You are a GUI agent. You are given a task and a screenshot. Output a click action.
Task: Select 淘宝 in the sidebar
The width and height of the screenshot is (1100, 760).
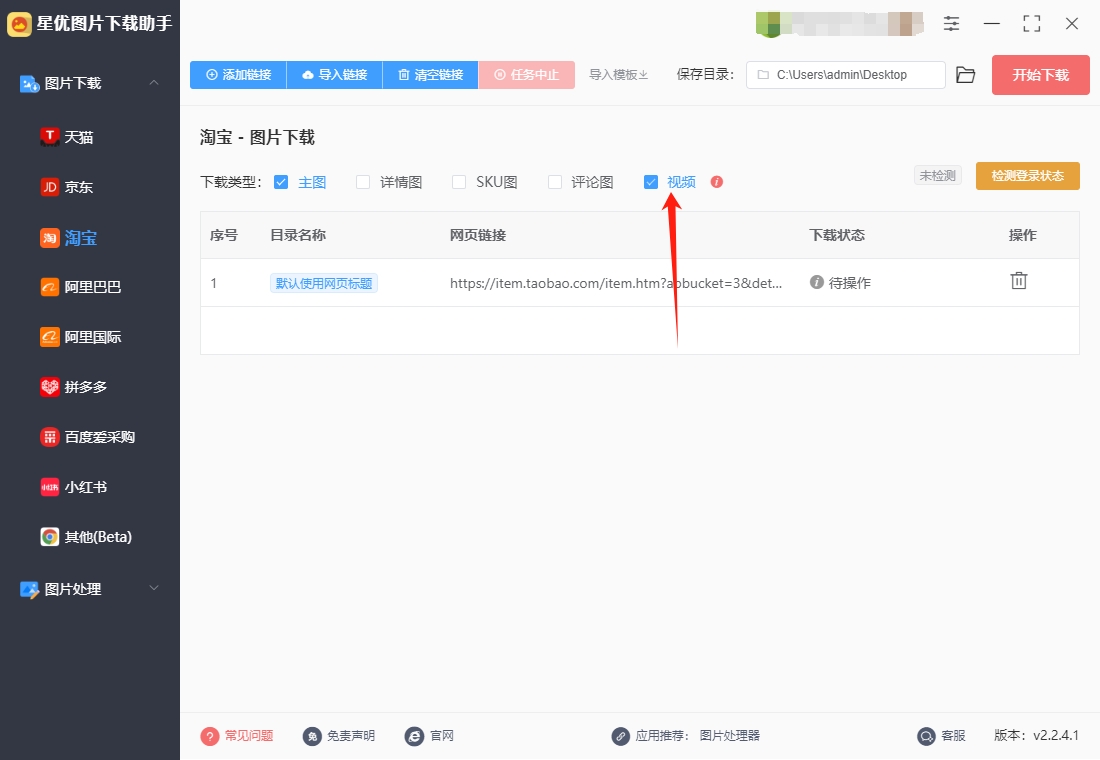tap(69, 238)
